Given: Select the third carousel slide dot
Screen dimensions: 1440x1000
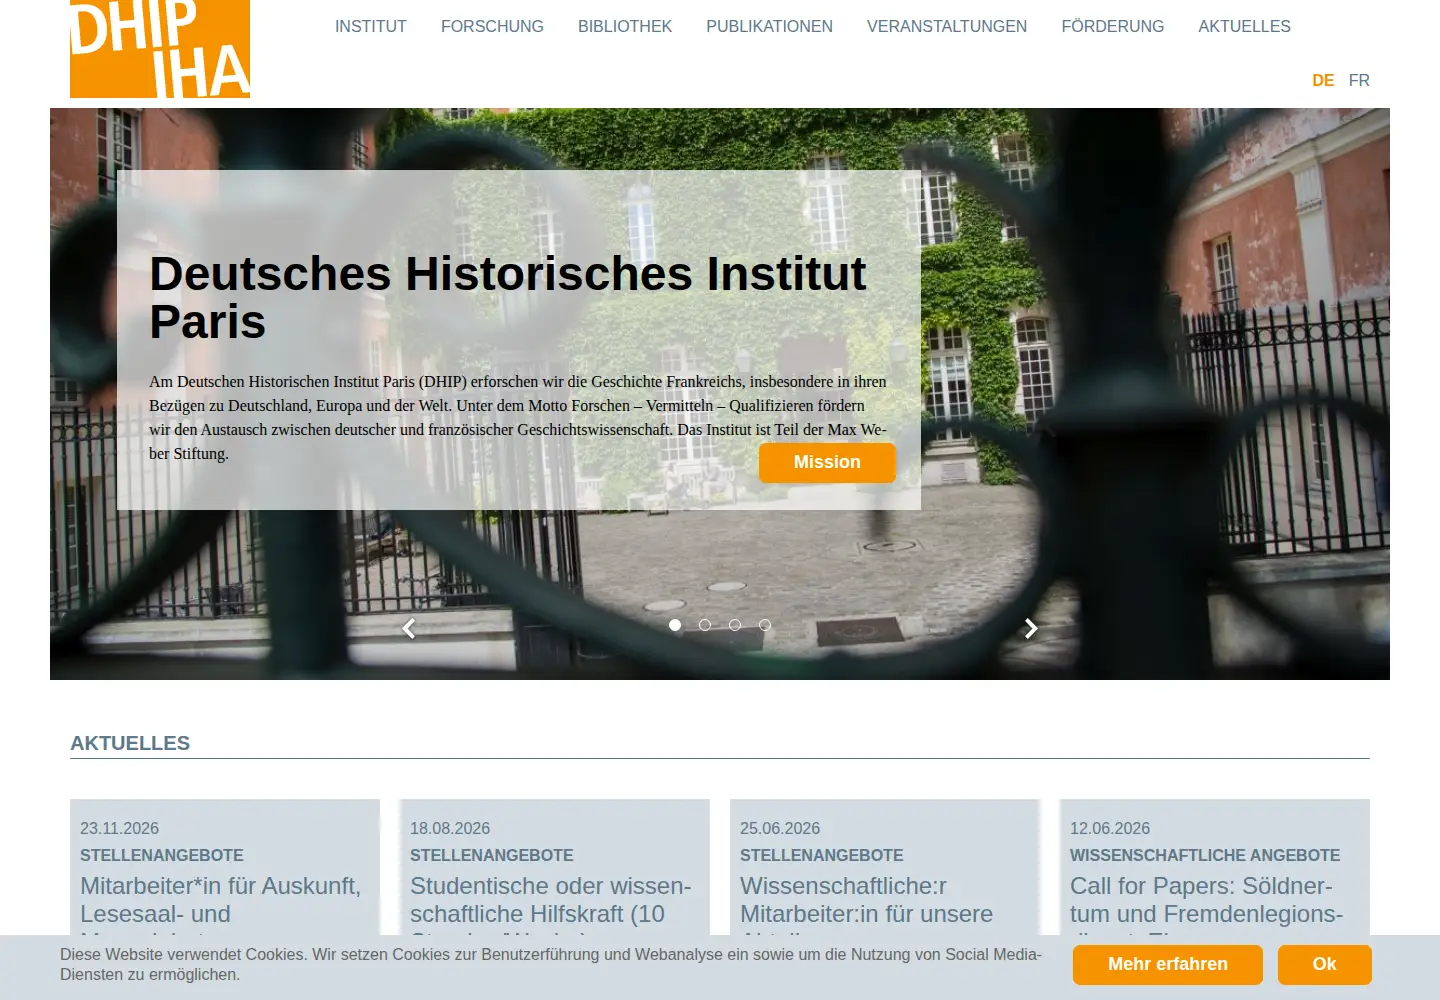Looking at the screenshot, I should click(735, 625).
